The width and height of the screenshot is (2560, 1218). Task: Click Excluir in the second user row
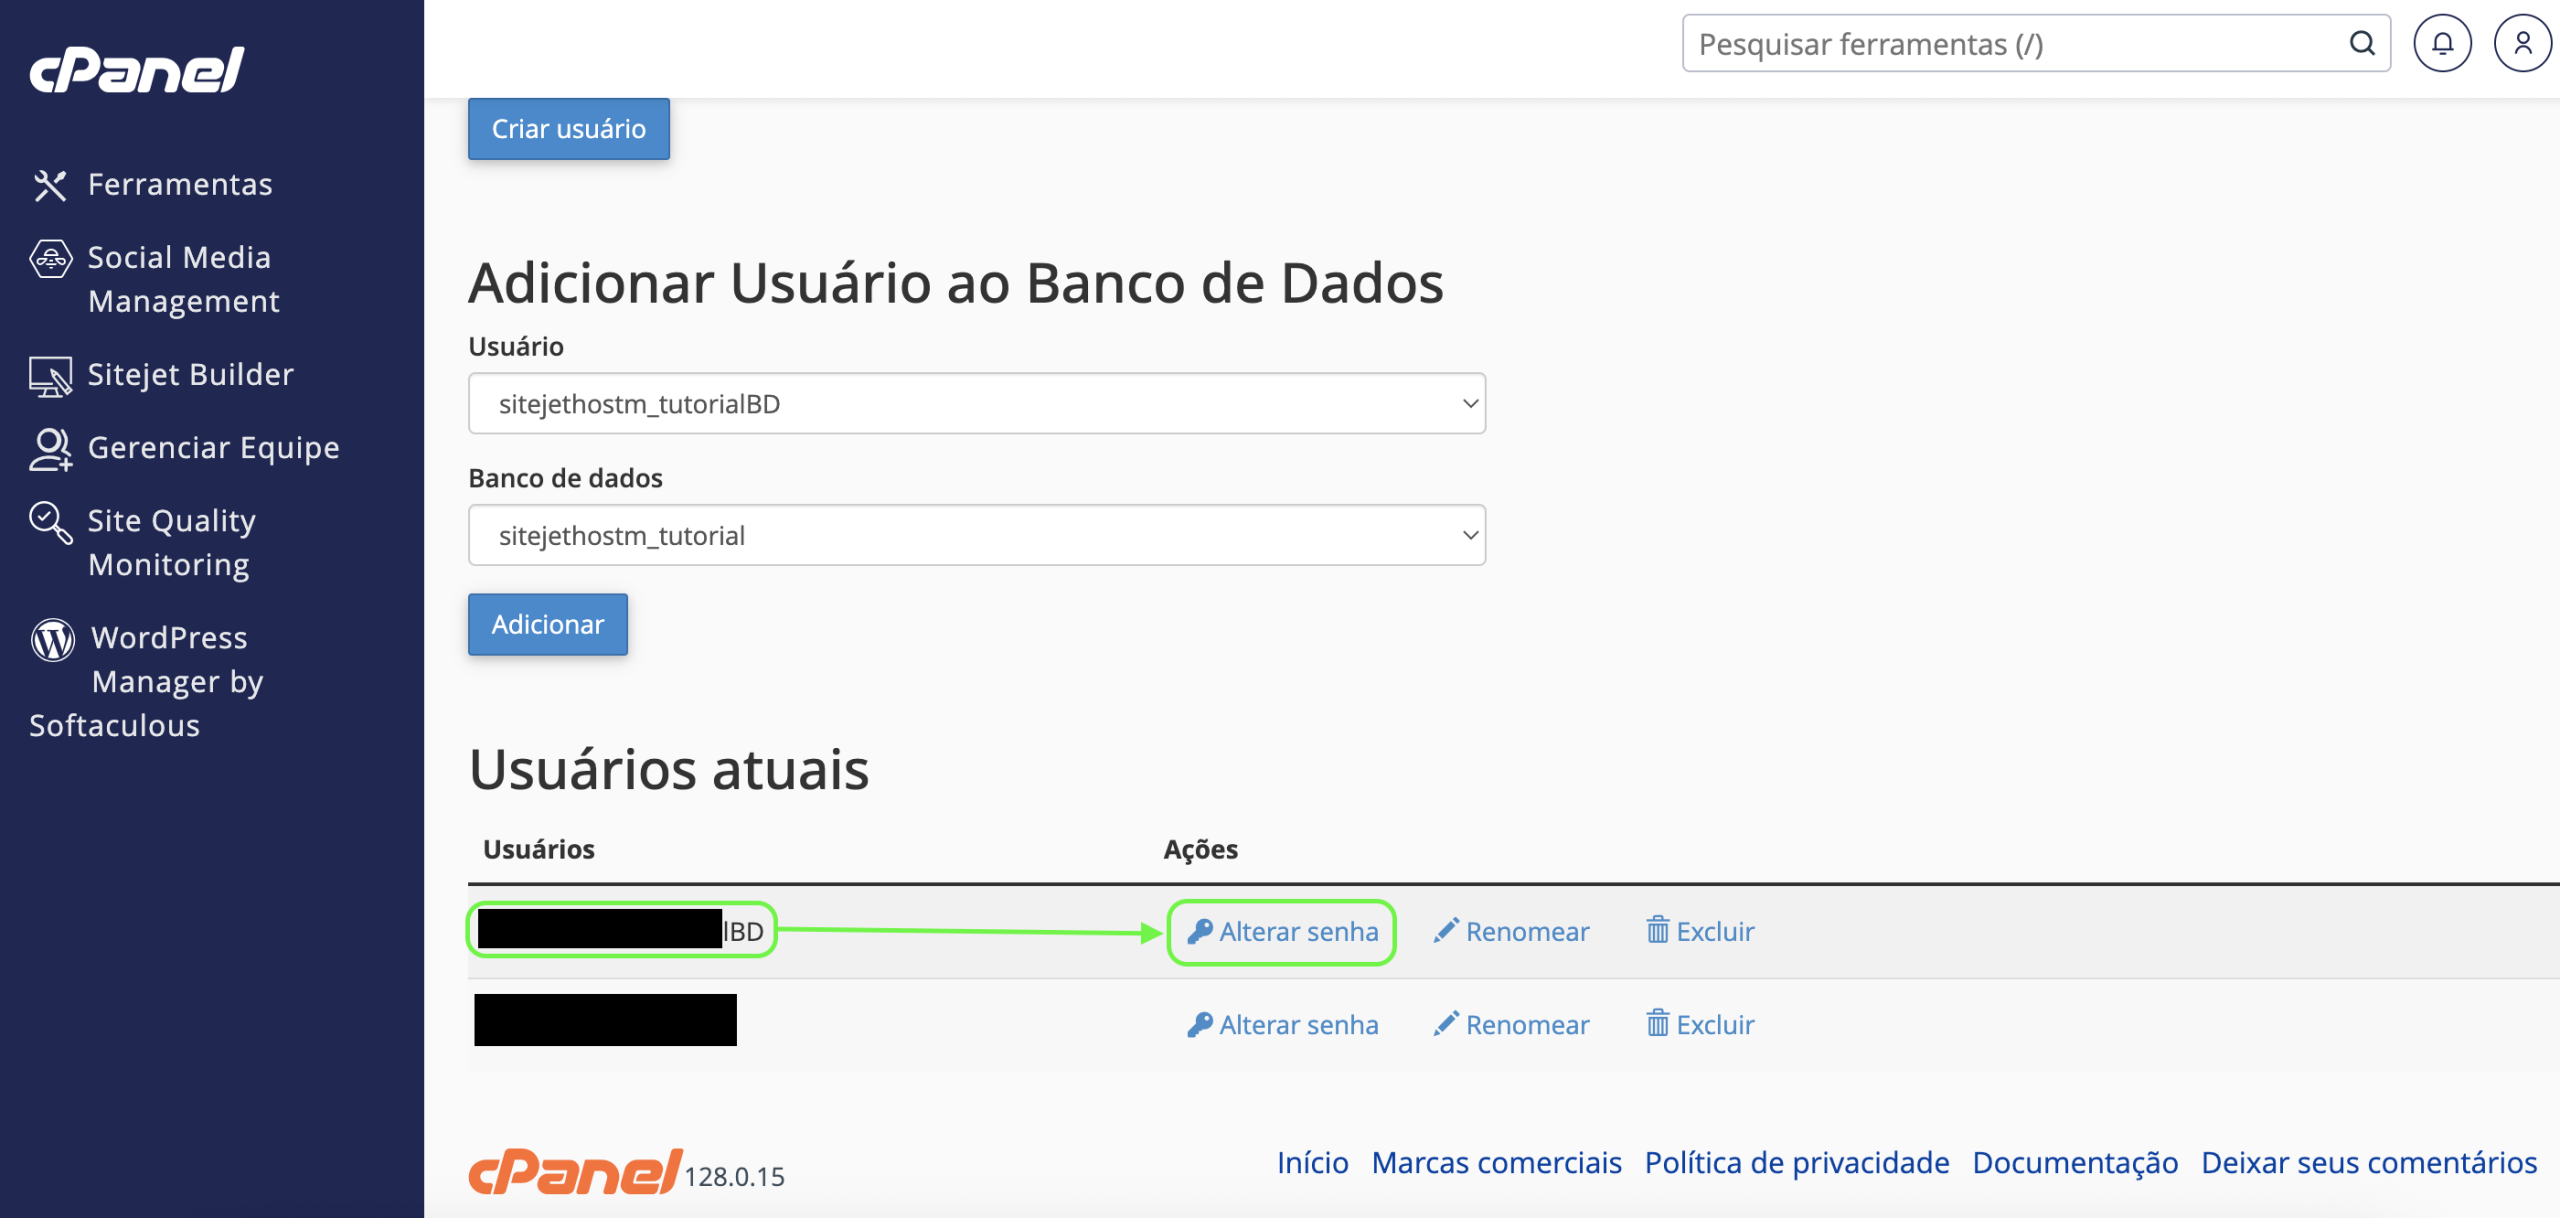tap(1700, 1025)
